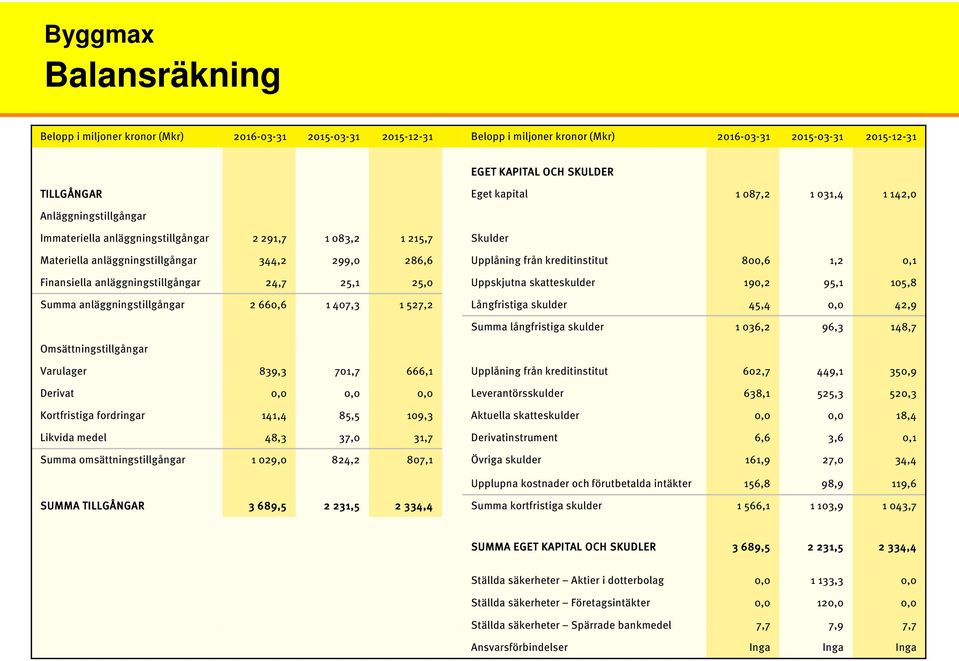Viewport: 959px width, 661px height.
Task: Click the '2 231,5' value in SUMMA EGET KAPITAL row
Action: click(x=825, y=547)
